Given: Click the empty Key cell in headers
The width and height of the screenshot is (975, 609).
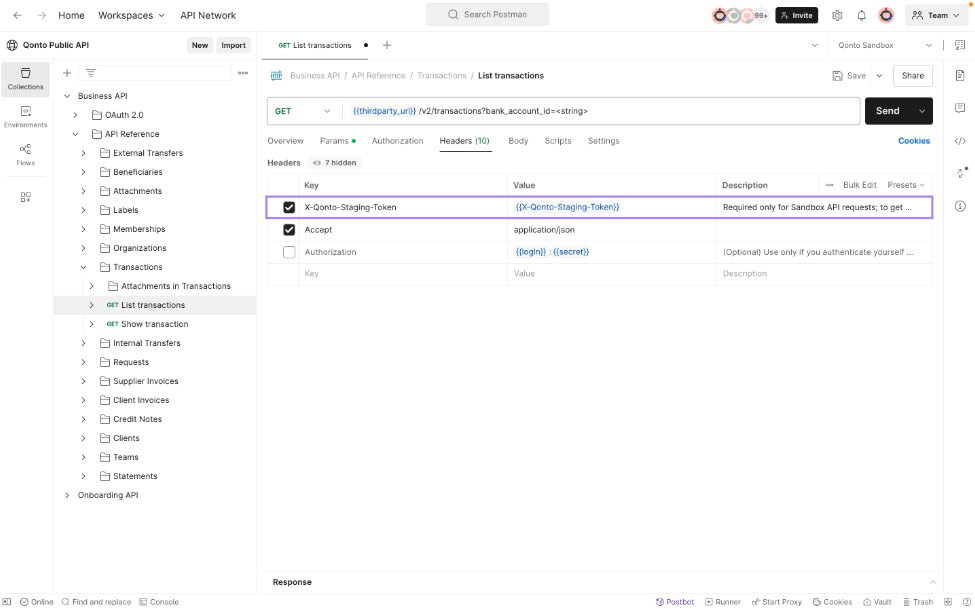Looking at the screenshot, I should [x=403, y=274].
